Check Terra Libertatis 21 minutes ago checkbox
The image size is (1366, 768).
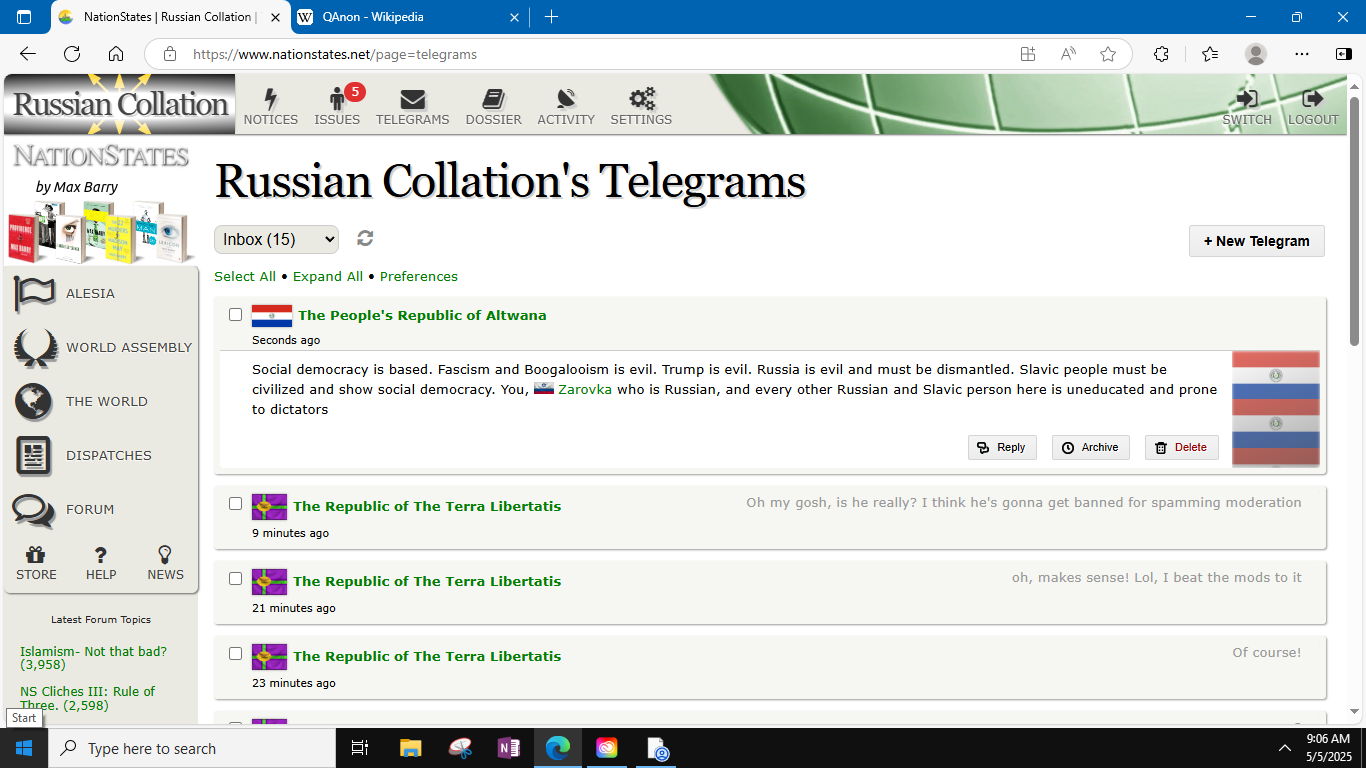[x=236, y=578]
